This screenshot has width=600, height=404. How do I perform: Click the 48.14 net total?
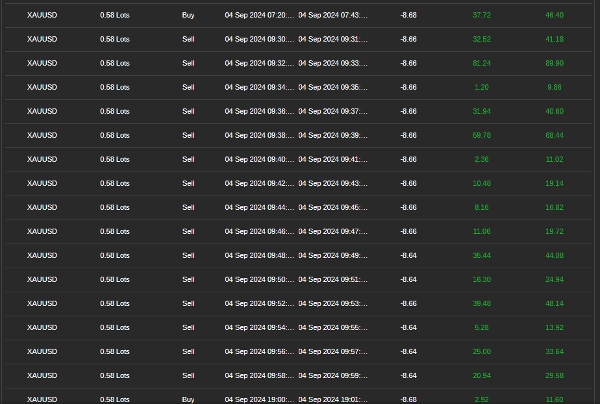pos(554,303)
